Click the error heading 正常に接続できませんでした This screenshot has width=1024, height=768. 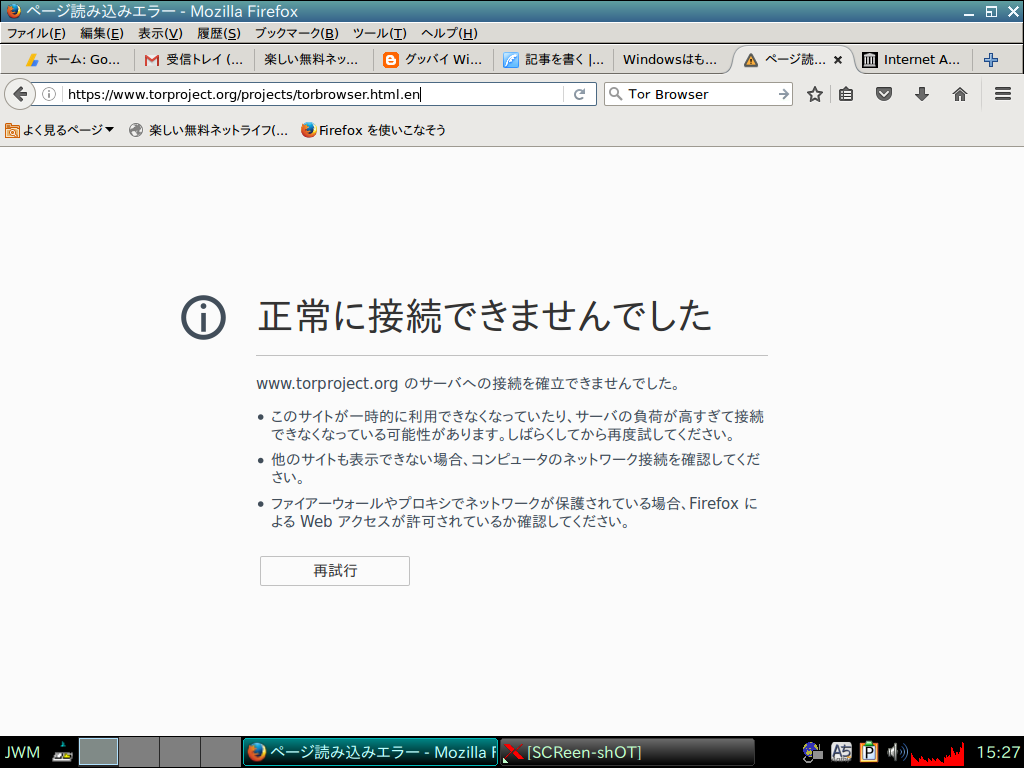point(485,316)
